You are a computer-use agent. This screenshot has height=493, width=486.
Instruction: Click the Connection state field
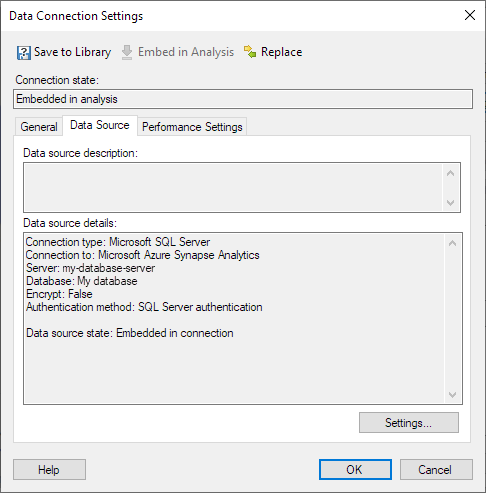pos(243,99)
